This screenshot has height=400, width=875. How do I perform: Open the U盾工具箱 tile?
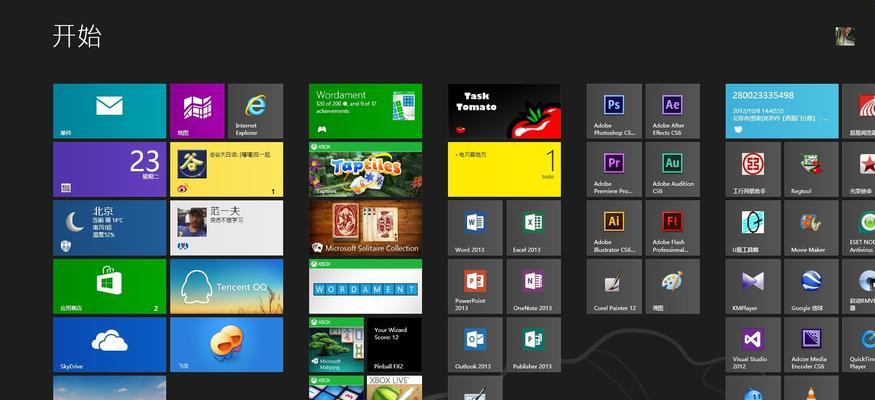[753, 228]
